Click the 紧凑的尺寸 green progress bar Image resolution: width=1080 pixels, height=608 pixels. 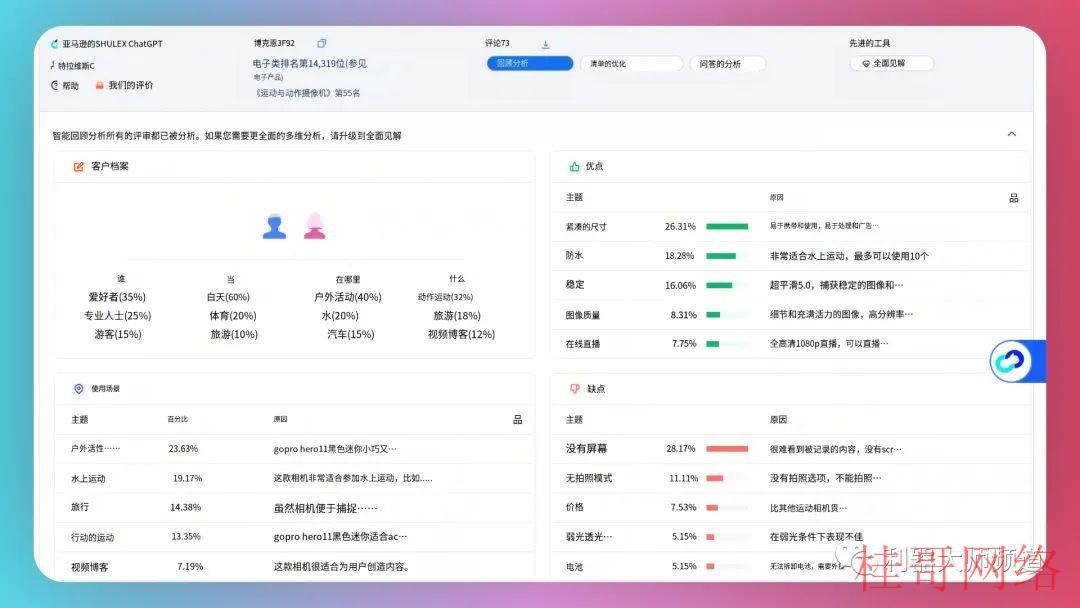pyautogui.click(x=727, y=227)
